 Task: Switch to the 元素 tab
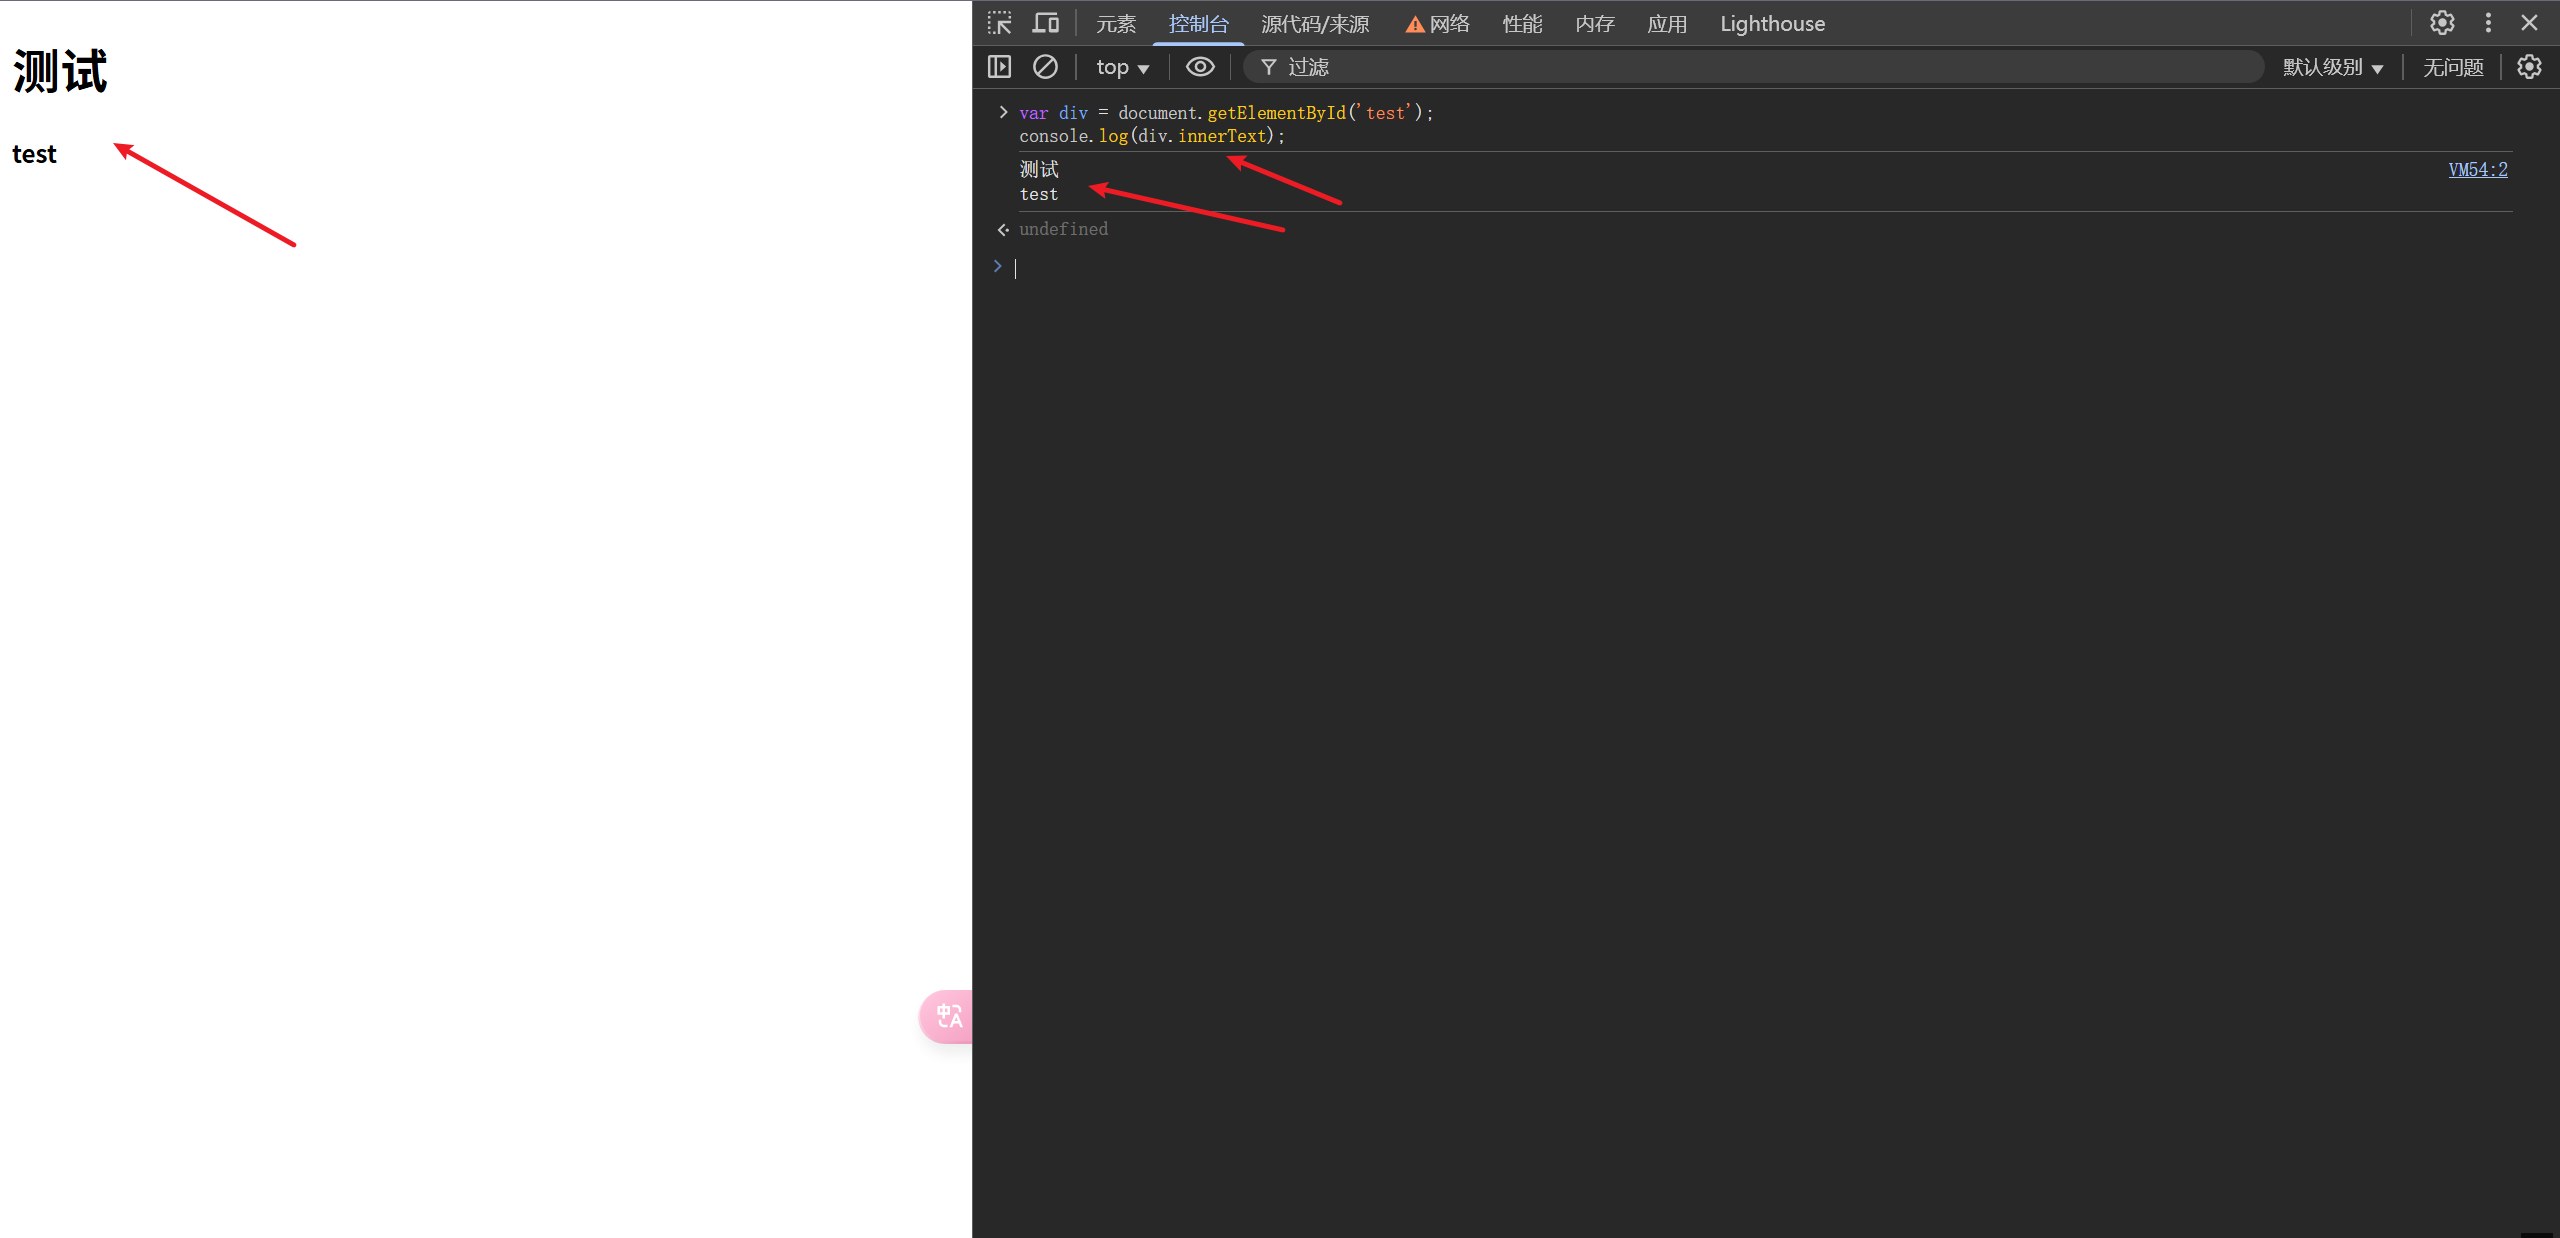tap(1116, 24)
